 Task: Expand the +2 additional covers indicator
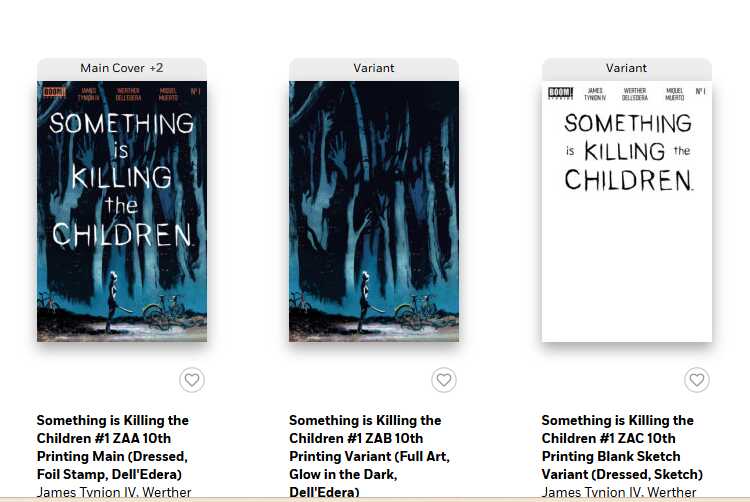click(156, 68)
